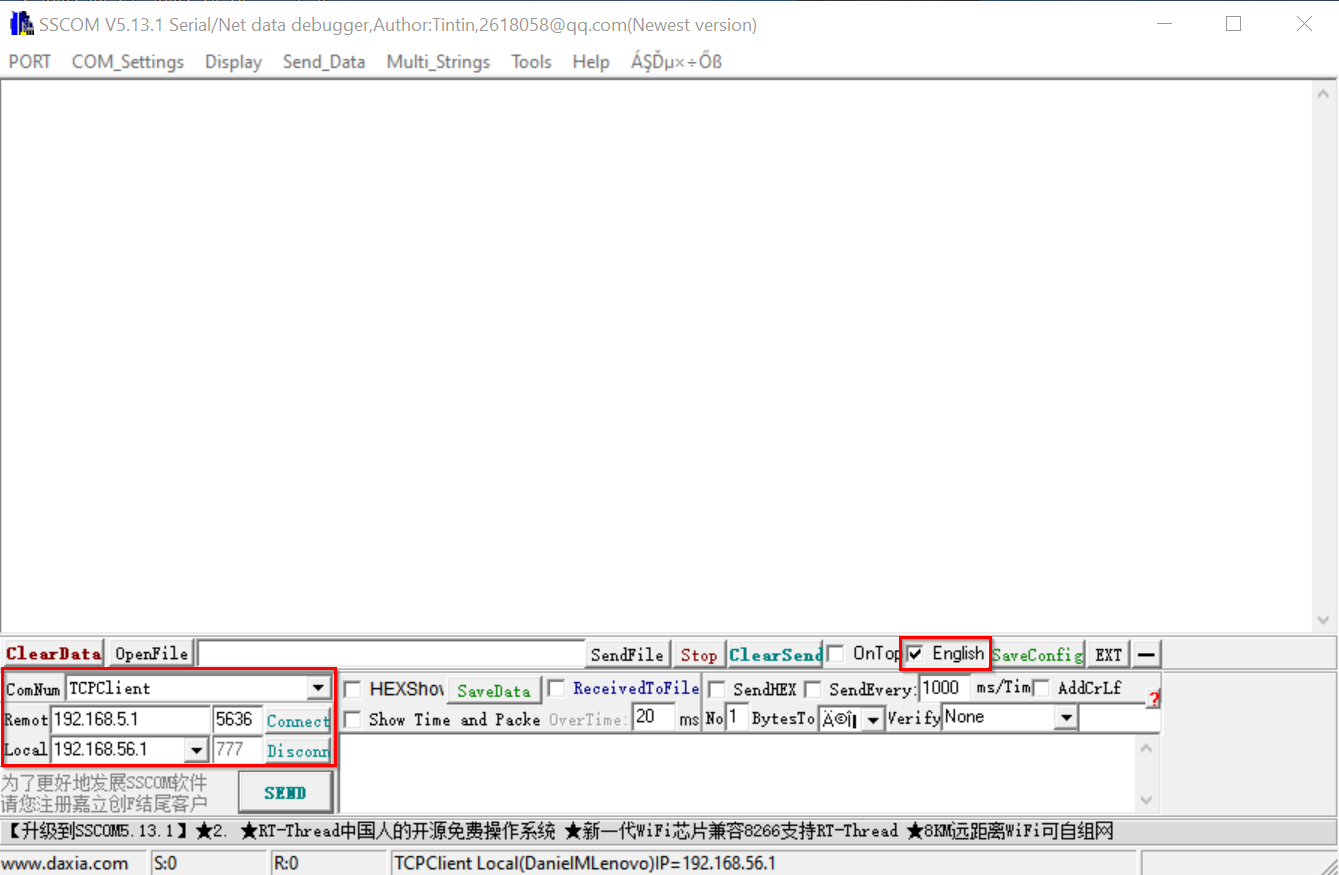
Task: Click the TCPClient Local IP status text
Action: tap(585, 863)
